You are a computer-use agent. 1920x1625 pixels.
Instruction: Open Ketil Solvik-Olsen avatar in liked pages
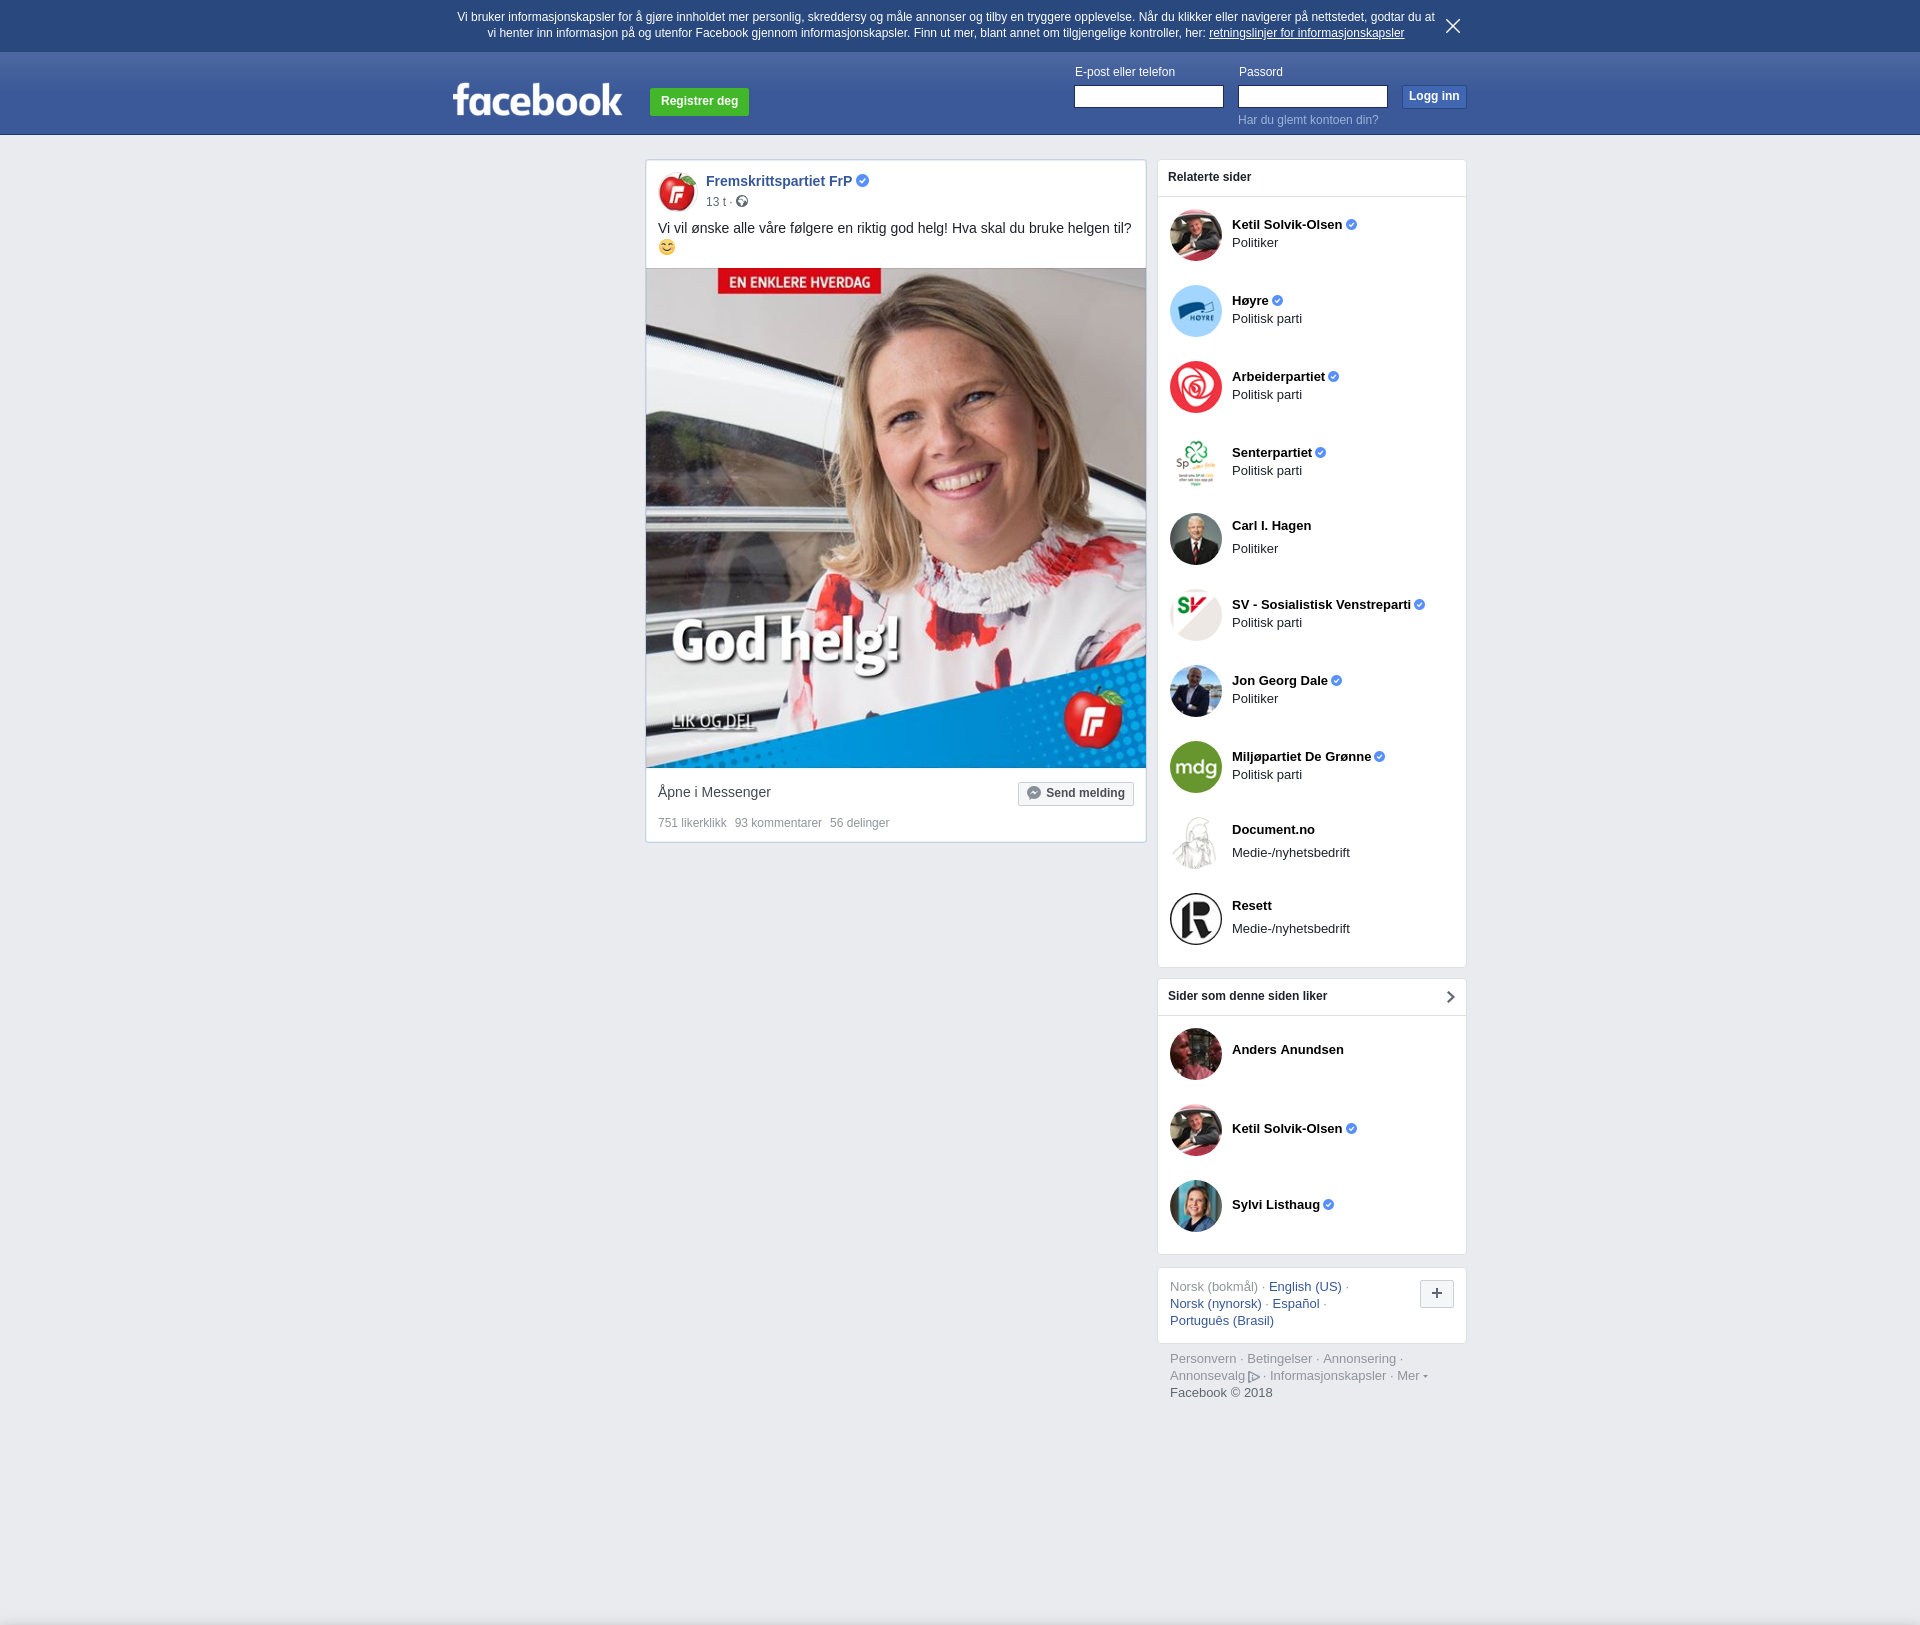pos(1196,1130)
